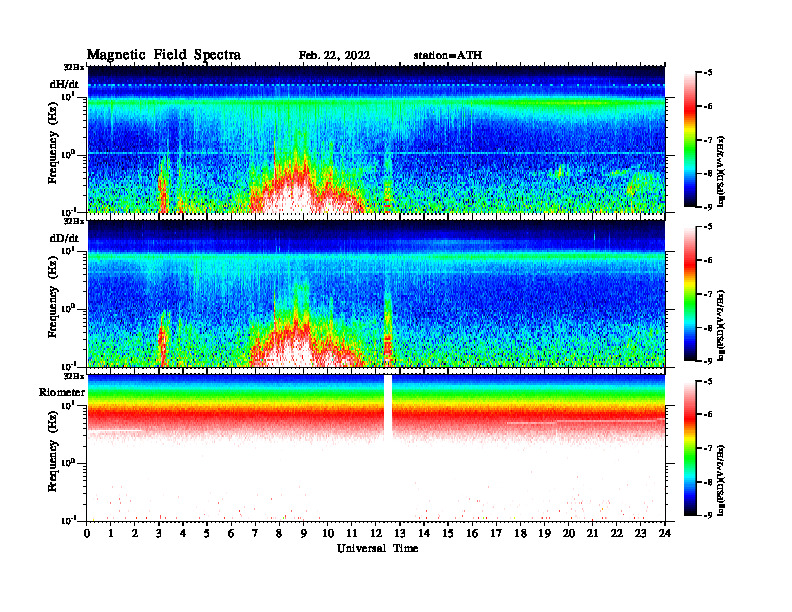Click hour label "14" on time axis
The height and width of the screenshot is (612, 792).
pyautogui.click(x=424, y=533)
